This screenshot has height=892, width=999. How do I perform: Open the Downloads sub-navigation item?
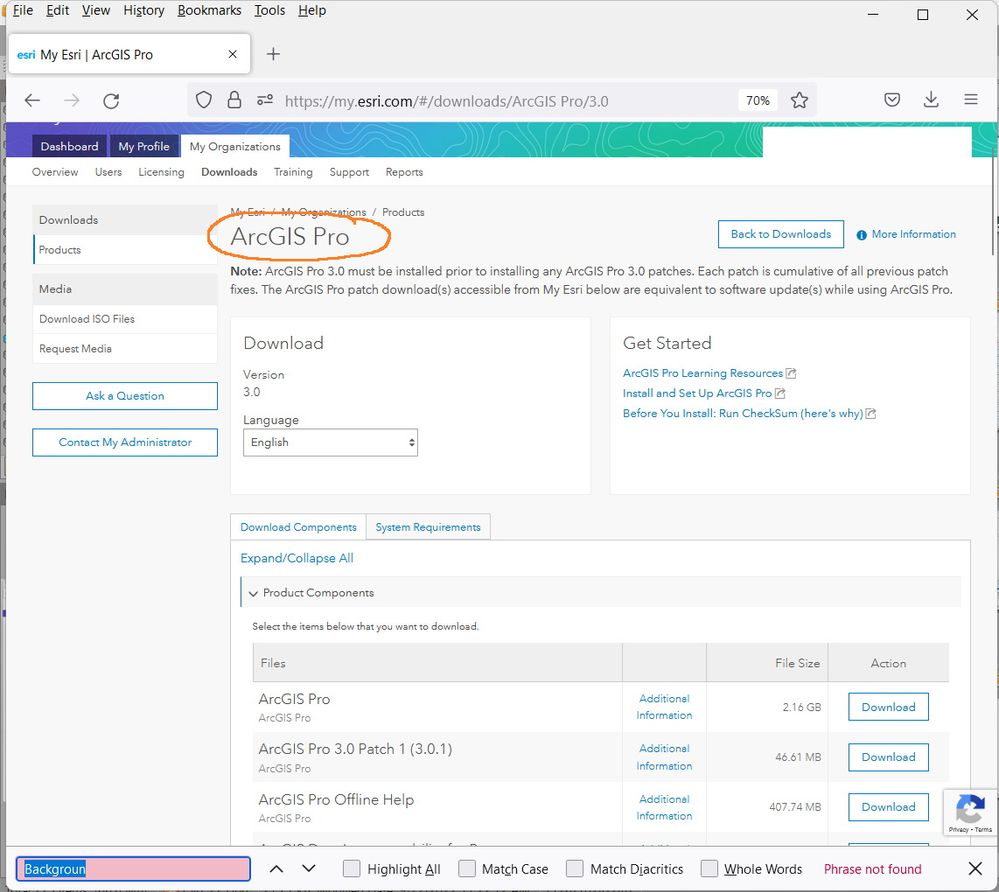[229, 172]
